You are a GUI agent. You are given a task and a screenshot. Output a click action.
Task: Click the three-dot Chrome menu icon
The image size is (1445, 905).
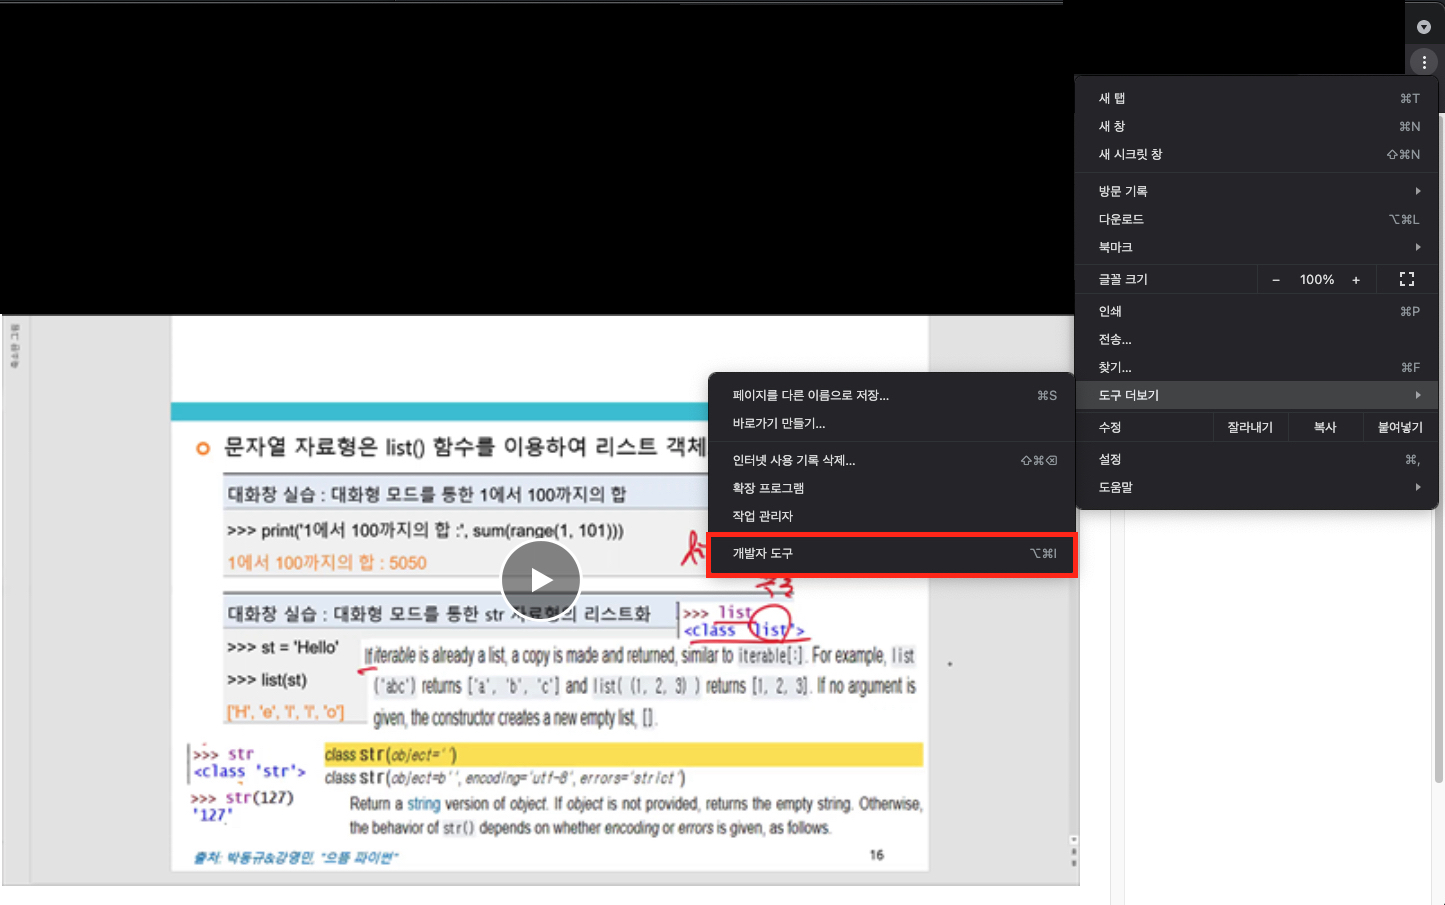(1424, 62)
